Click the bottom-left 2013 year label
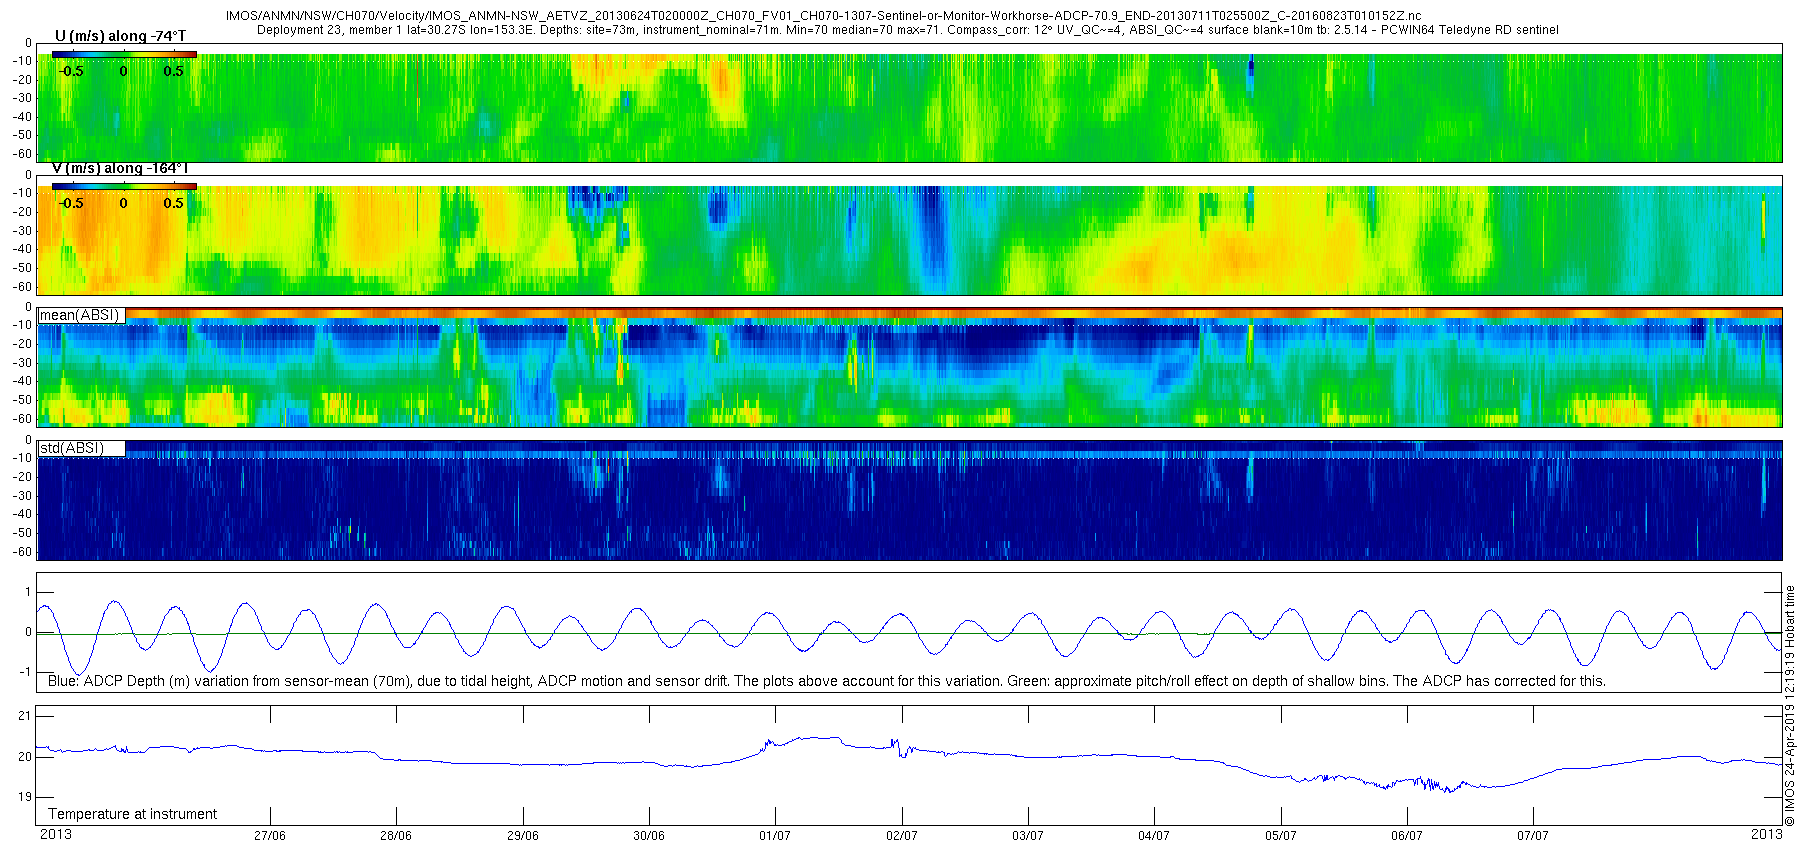Screen dimensions: 1800x850 [56, 834]
